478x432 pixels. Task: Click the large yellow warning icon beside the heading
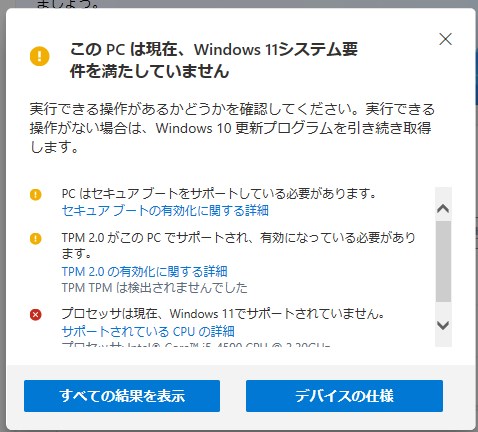[40, 56]
